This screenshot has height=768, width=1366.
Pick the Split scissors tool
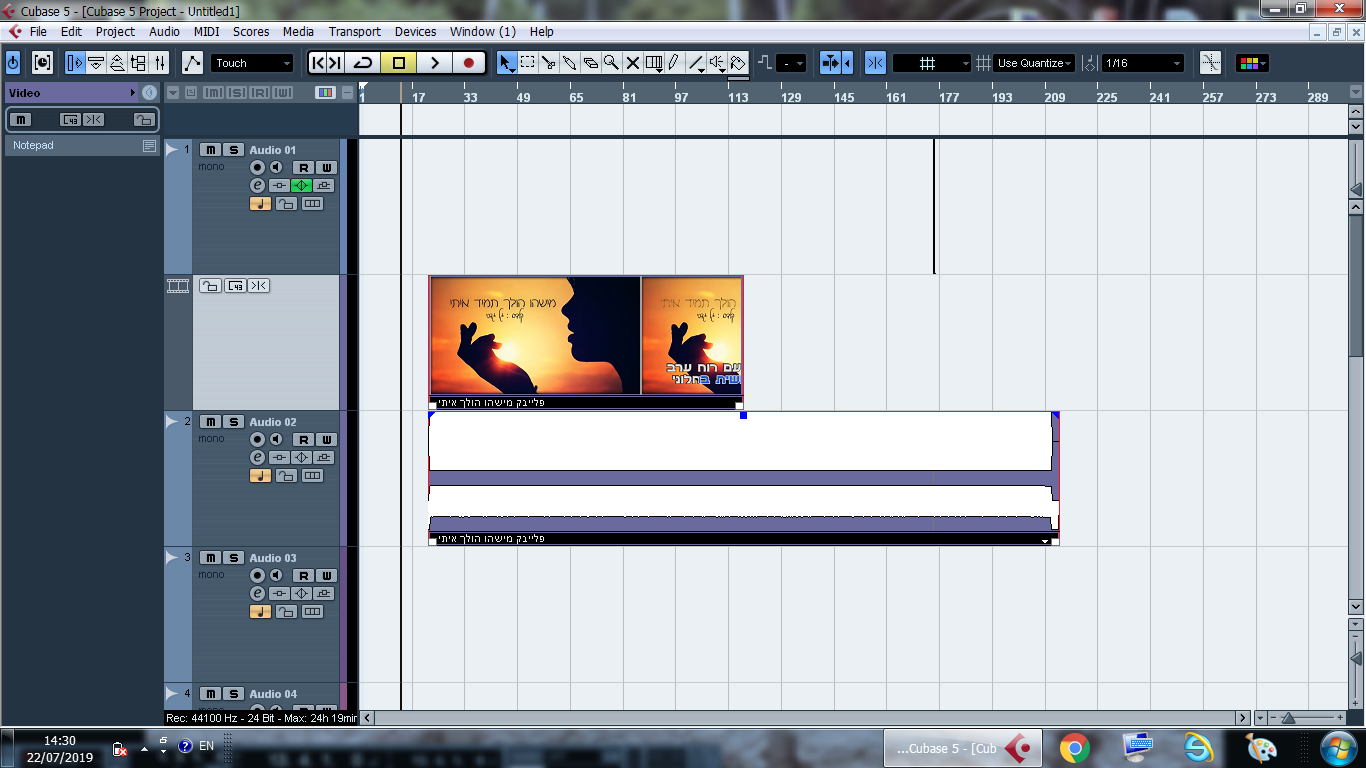[549, 63]
